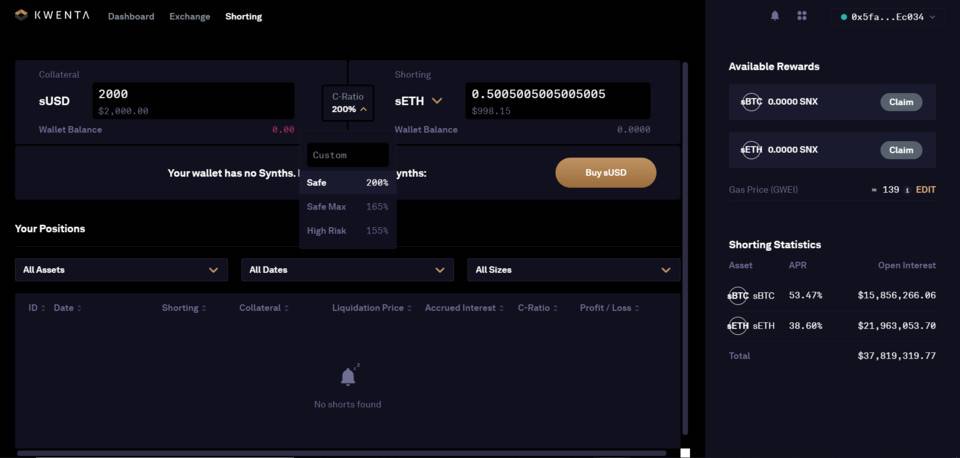
Task: Open the grid apps menu icon
Action: pos(801,17)
